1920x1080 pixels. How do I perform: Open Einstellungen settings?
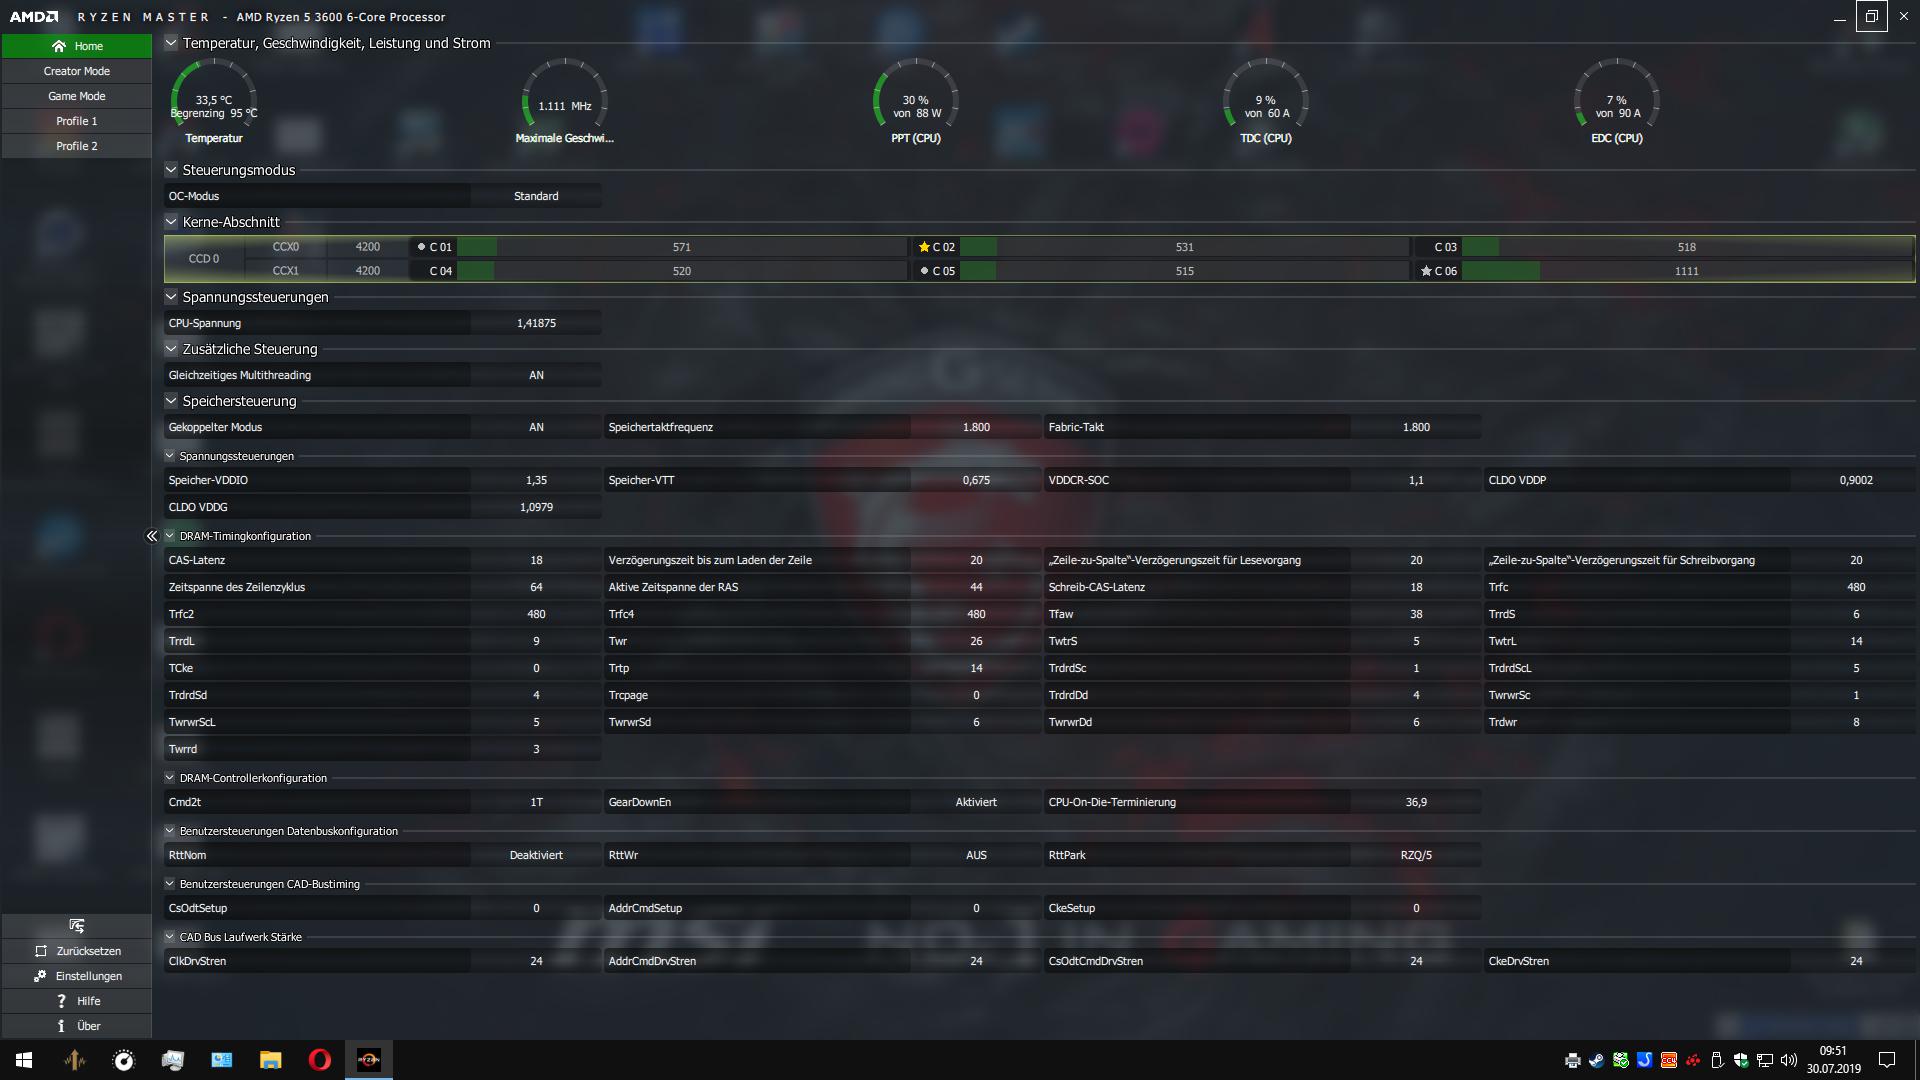click(77, 976)
